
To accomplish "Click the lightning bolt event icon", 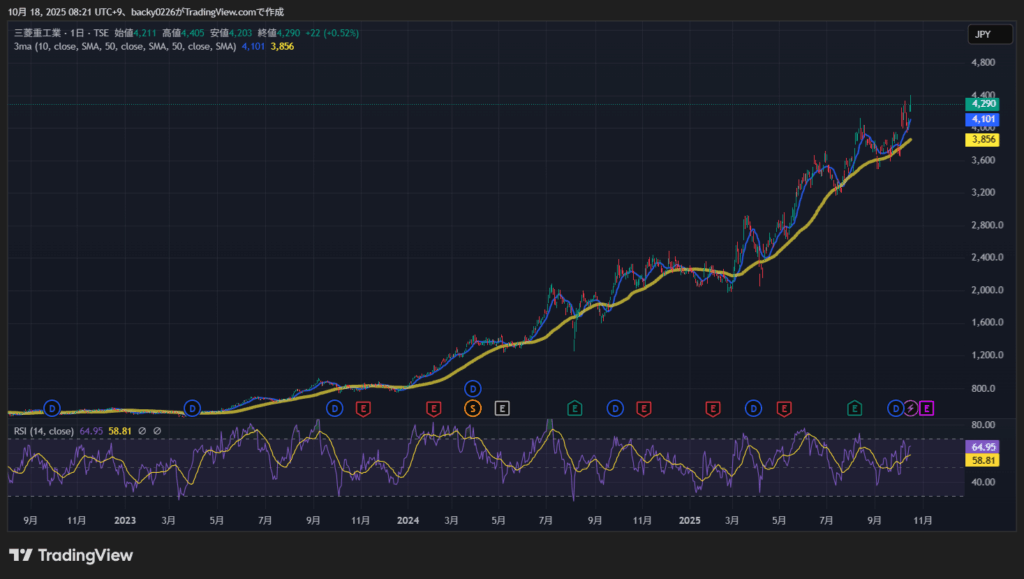I will point(910,408).
